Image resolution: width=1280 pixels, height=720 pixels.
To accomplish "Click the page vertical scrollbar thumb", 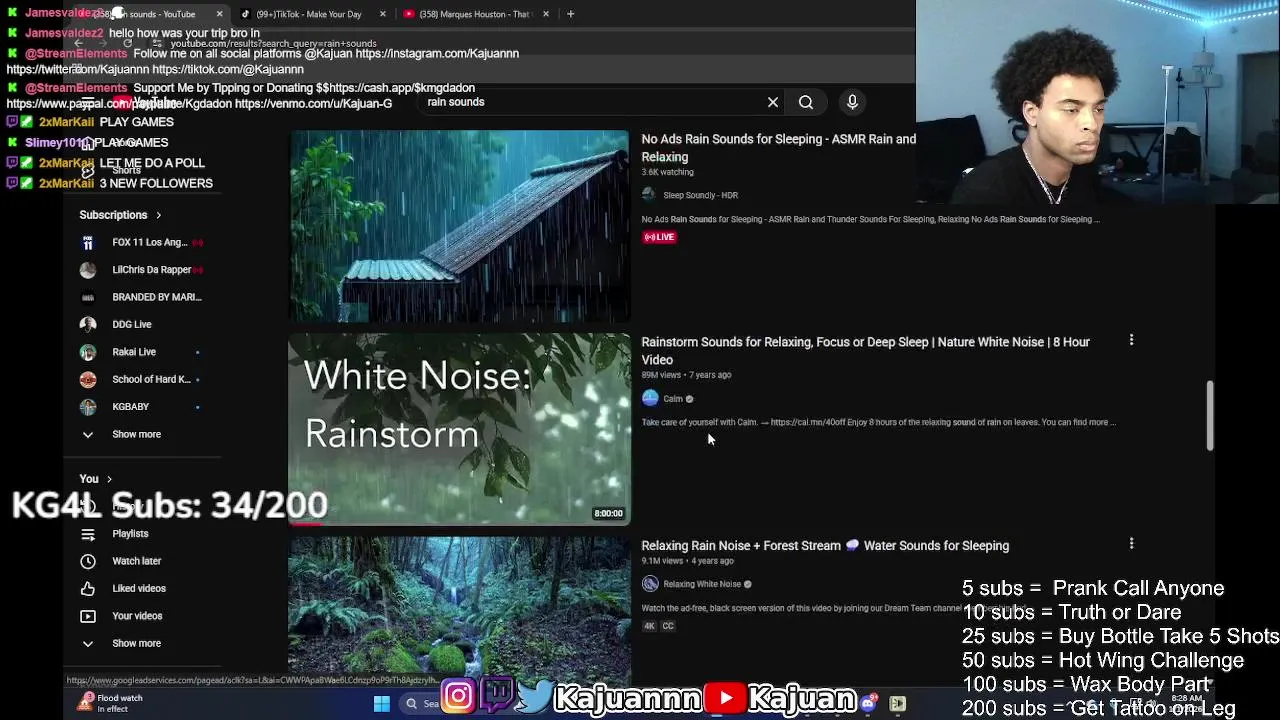I will pos(1209,415).
